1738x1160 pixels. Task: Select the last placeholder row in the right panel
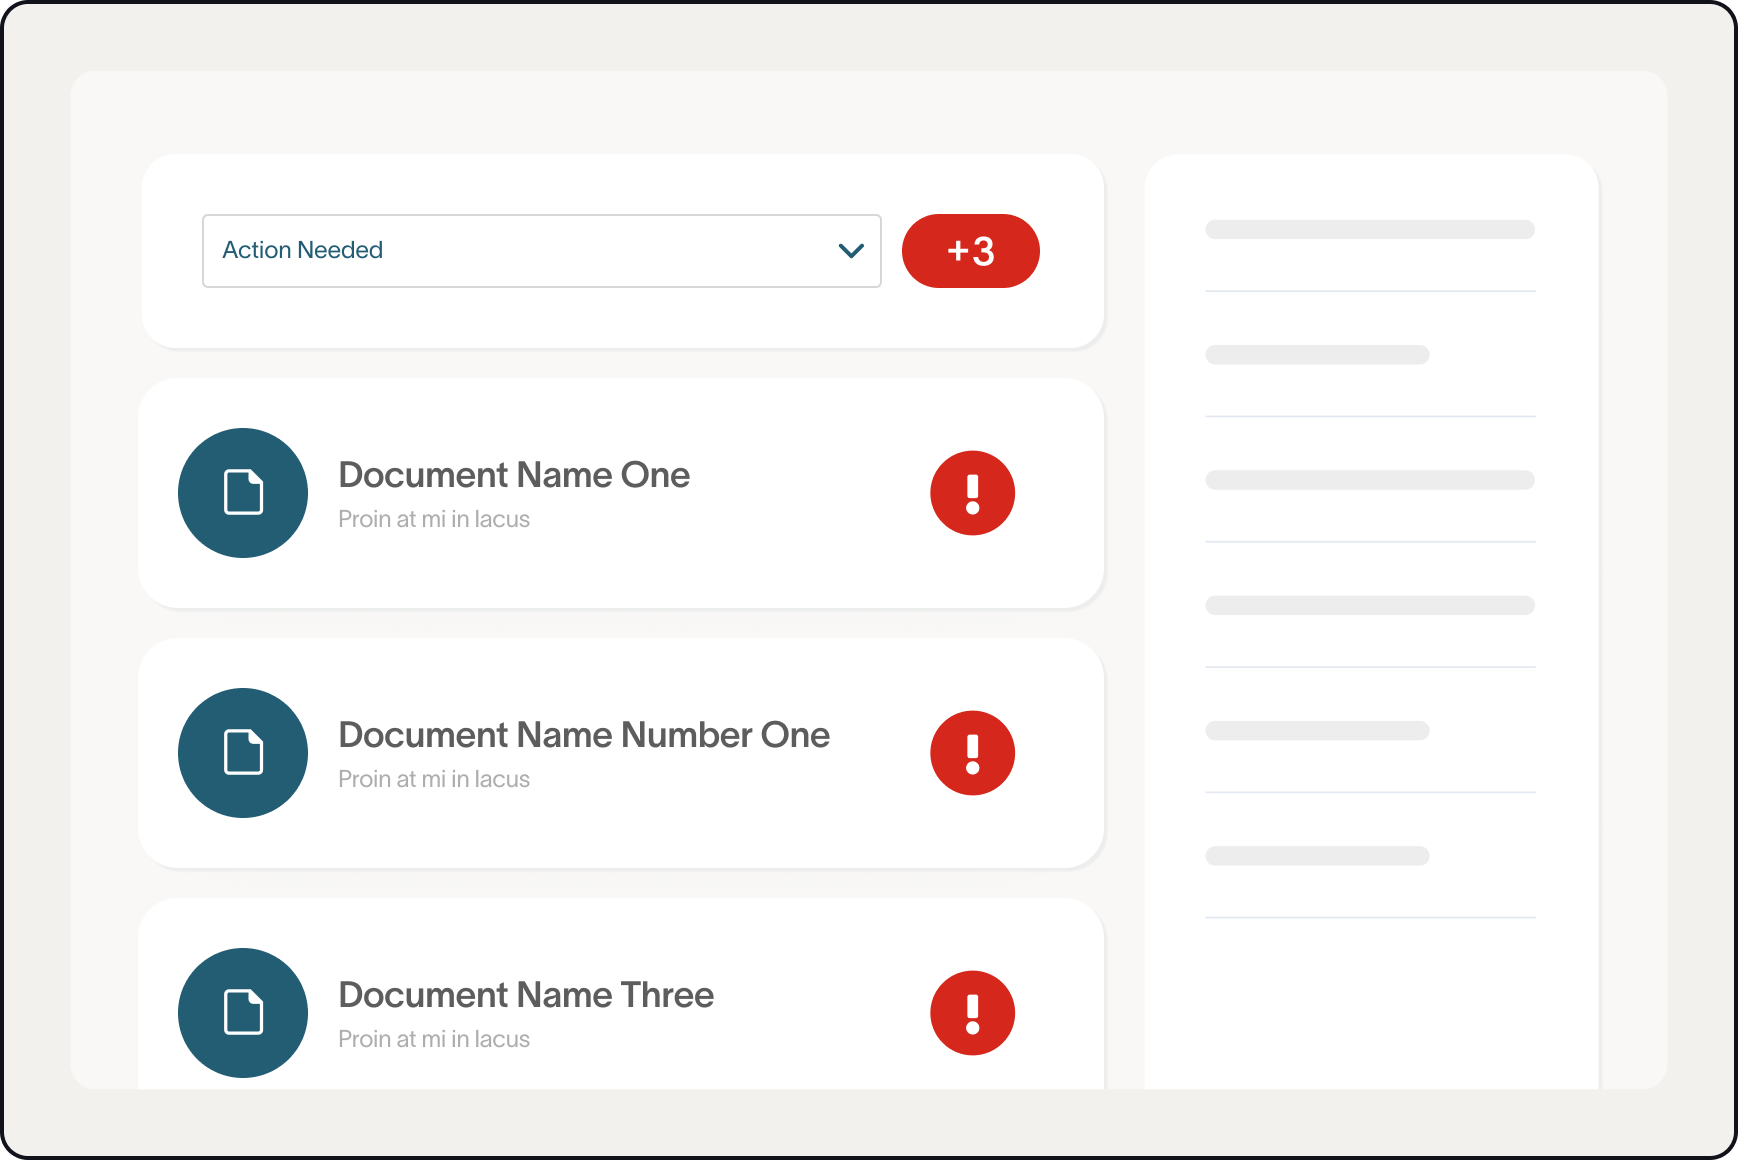[x=1317, y=856]
